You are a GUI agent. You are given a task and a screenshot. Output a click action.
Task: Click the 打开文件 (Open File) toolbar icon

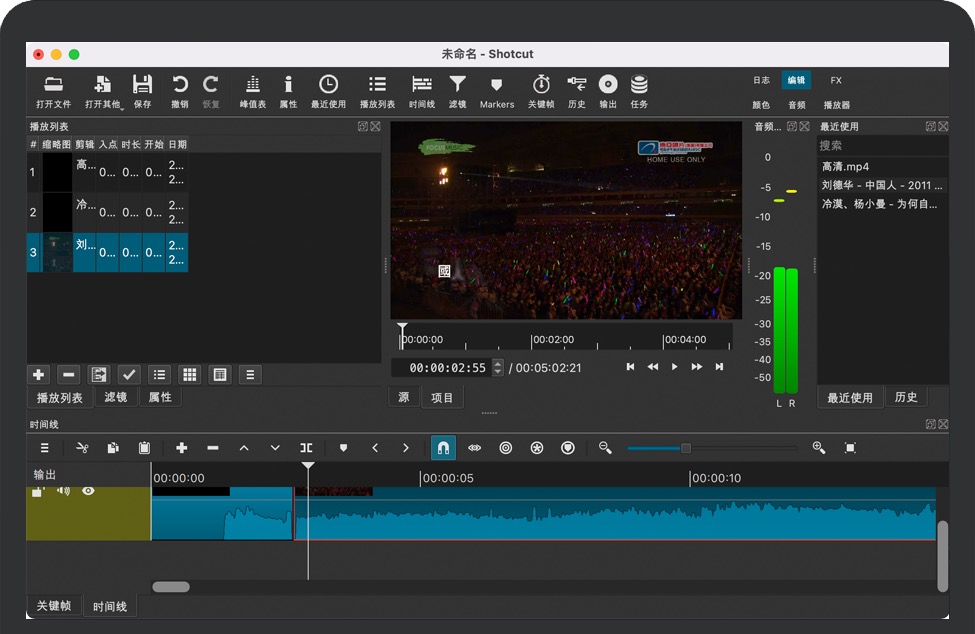coord(53,85)
